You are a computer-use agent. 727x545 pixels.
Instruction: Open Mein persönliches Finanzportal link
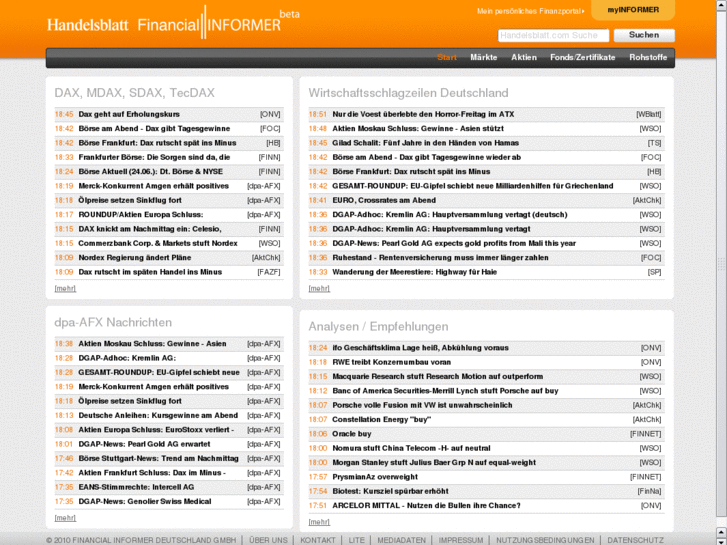(x=530, y=11)
